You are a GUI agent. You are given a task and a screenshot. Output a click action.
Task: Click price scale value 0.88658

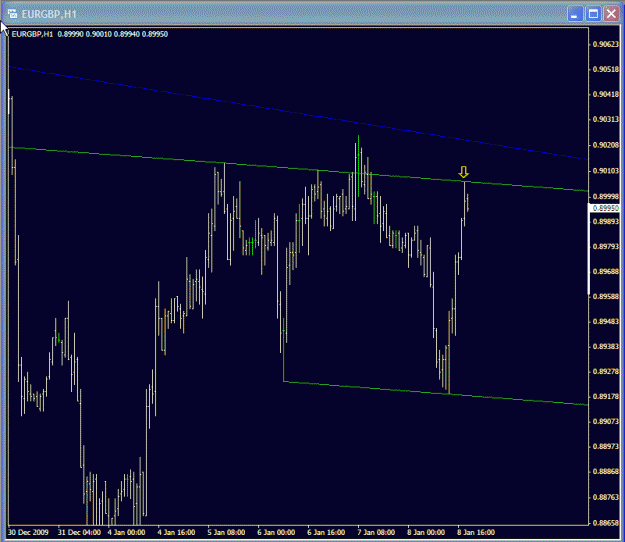605,522
